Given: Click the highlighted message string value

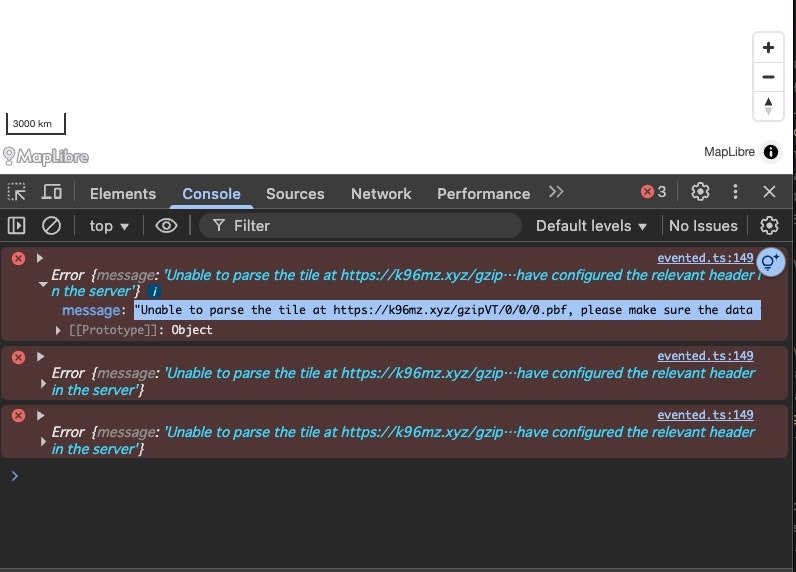Looking at the screenshot, I should click(x=447, y=310).
